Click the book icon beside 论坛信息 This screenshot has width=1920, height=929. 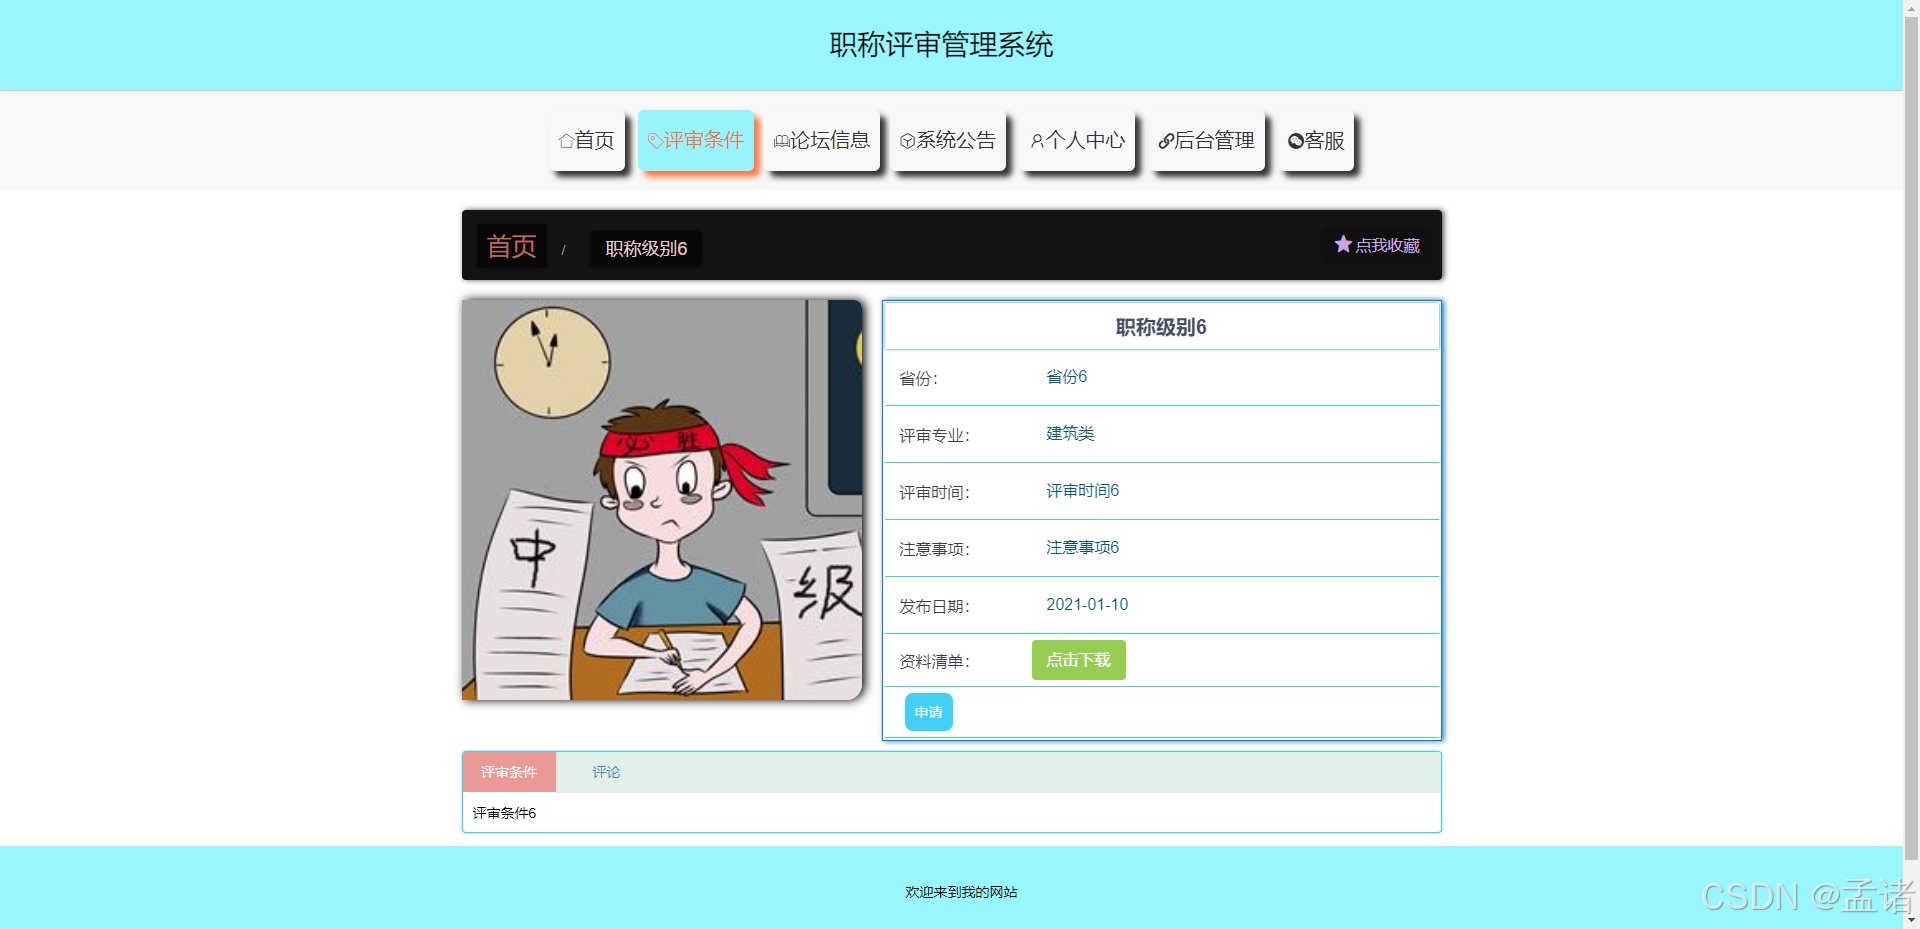point(782,141)
